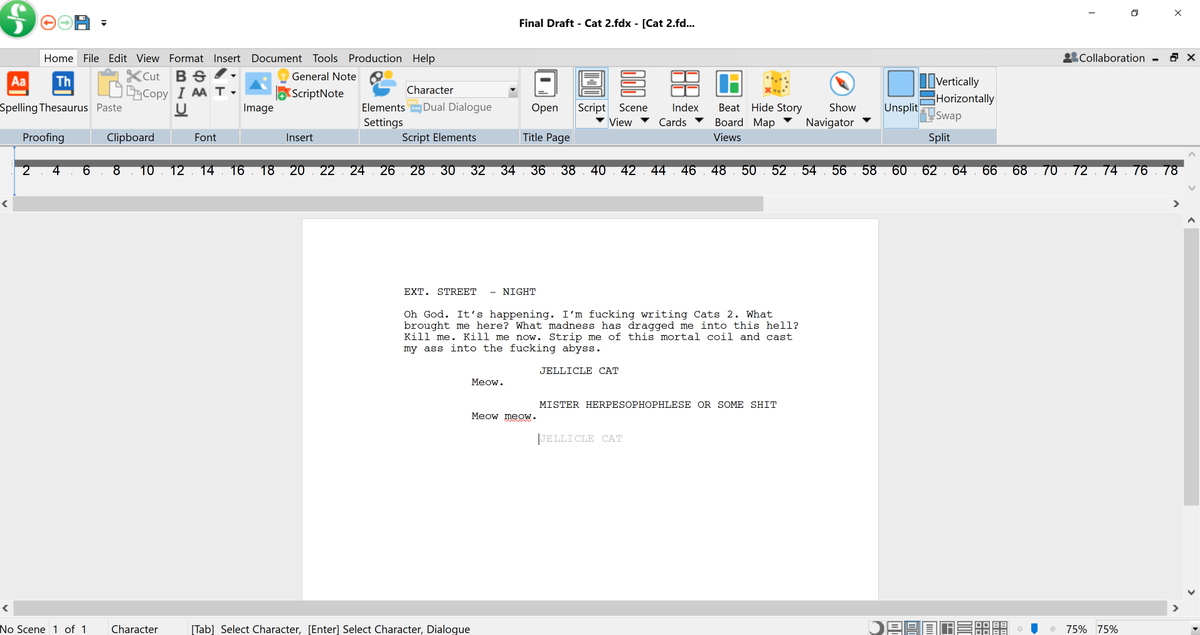Insert an Image into the script
The width and height of the screenshot is (1200, 635).
258,92
